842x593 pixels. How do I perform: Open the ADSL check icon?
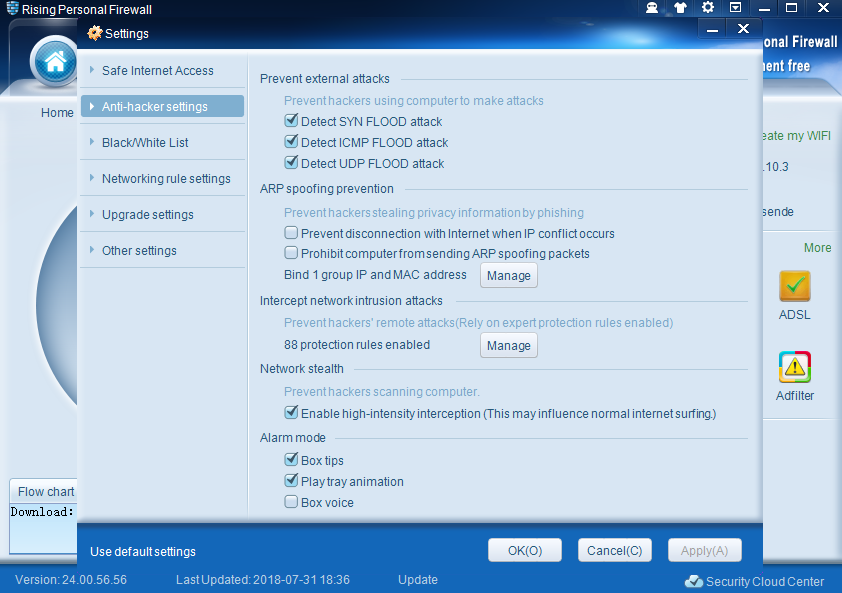[x=794, y=286]
